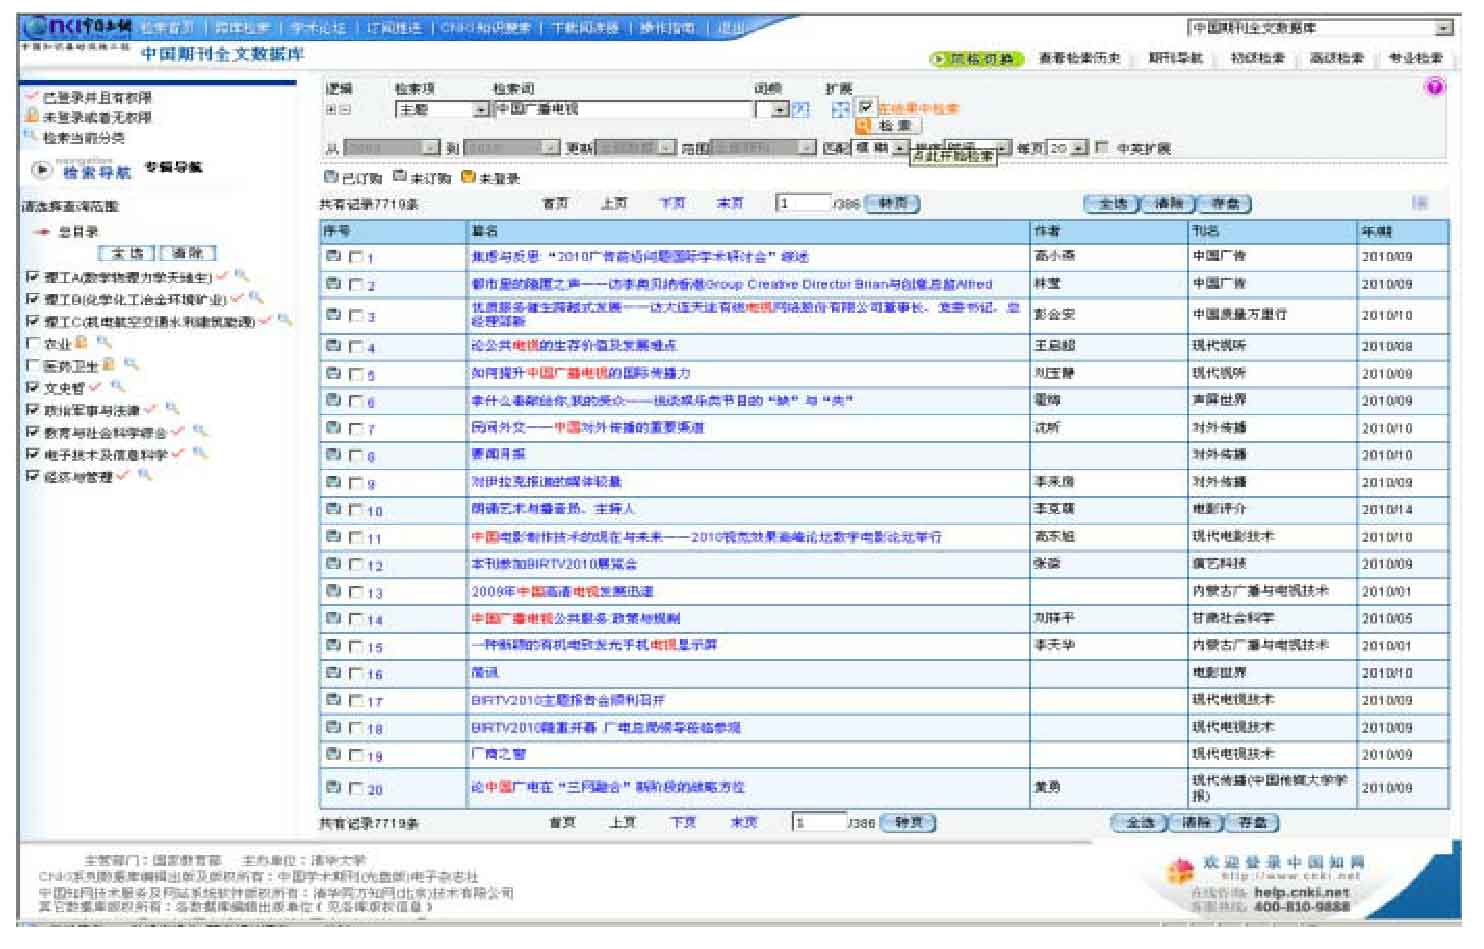The width and height of the screenshot is (1484, 949).
Task: Remove a search row with the minus icon
Action: pyautogui.click(x=345, y=109)
